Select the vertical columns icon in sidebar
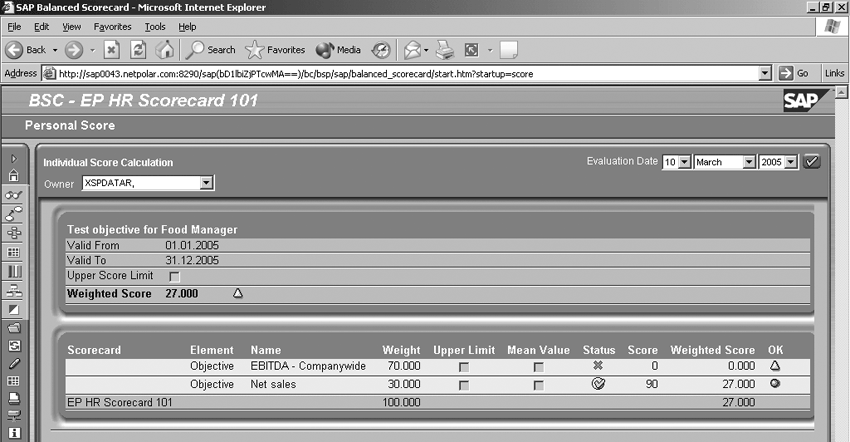The height and width of the screenshot is (442, 850). pyautogui.click(x=14, y=271)
